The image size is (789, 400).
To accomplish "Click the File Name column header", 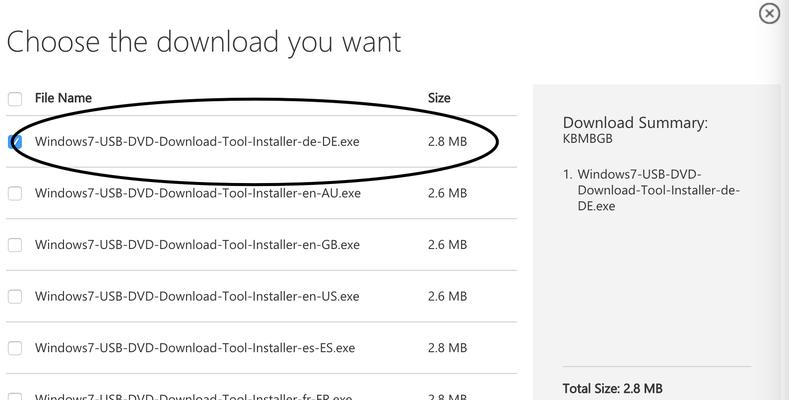I will click(x=63, y=98).
